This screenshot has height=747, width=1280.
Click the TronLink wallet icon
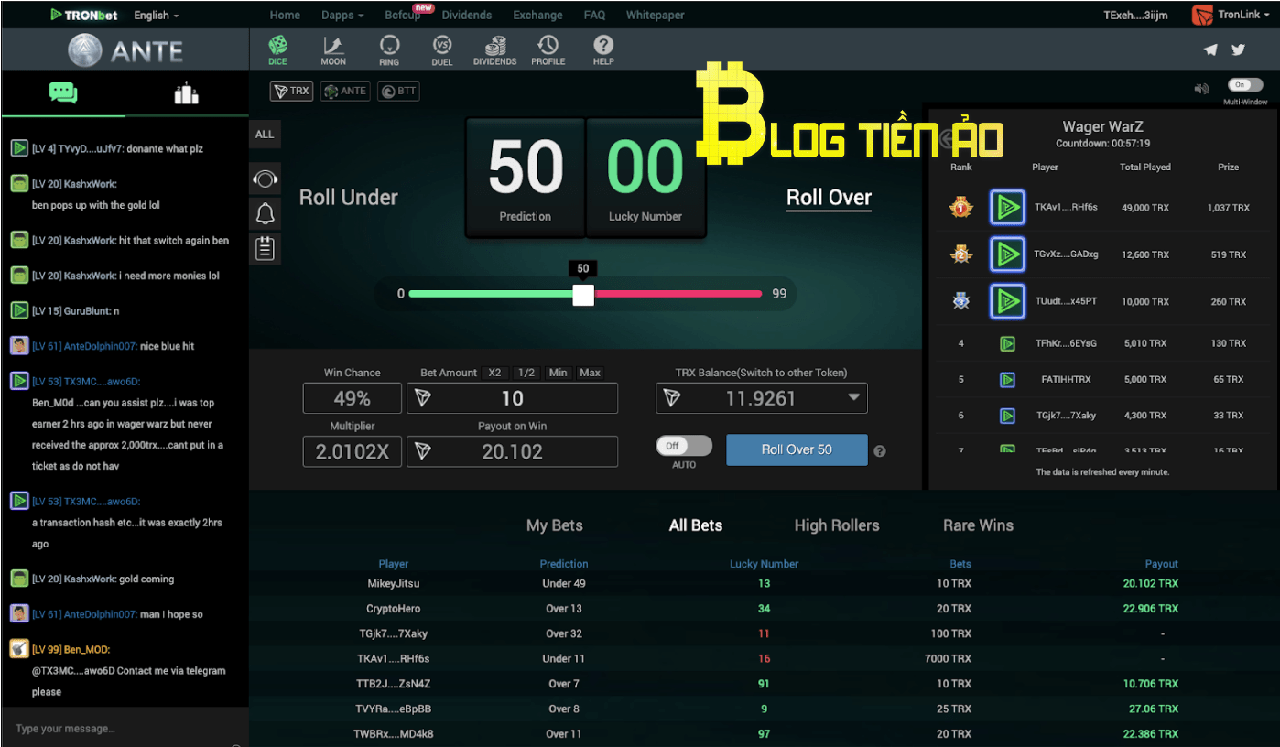(x=1203, y=15)
